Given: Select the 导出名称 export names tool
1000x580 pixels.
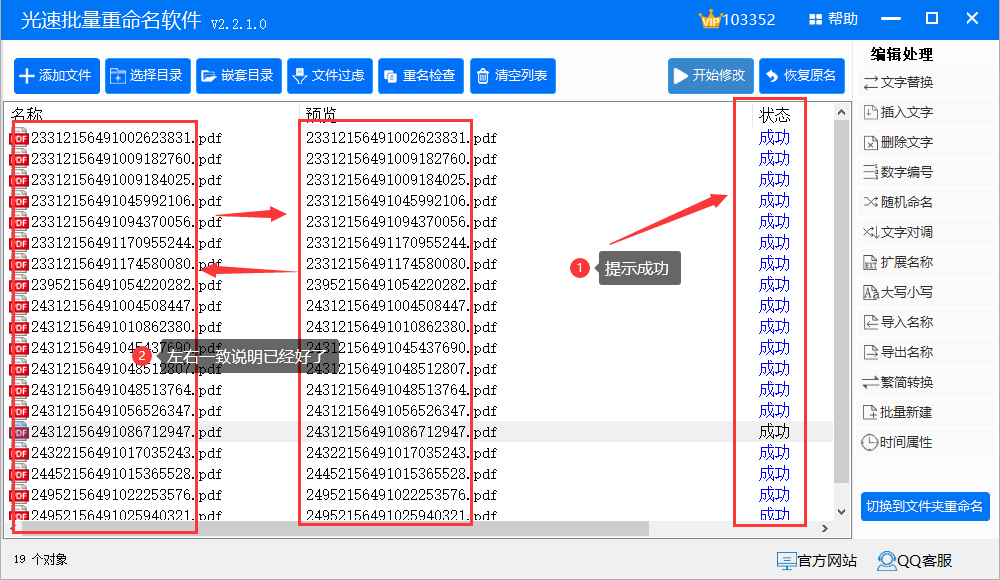Looking at the screenshot, I should pyautogui.click(x=899, y=352).
